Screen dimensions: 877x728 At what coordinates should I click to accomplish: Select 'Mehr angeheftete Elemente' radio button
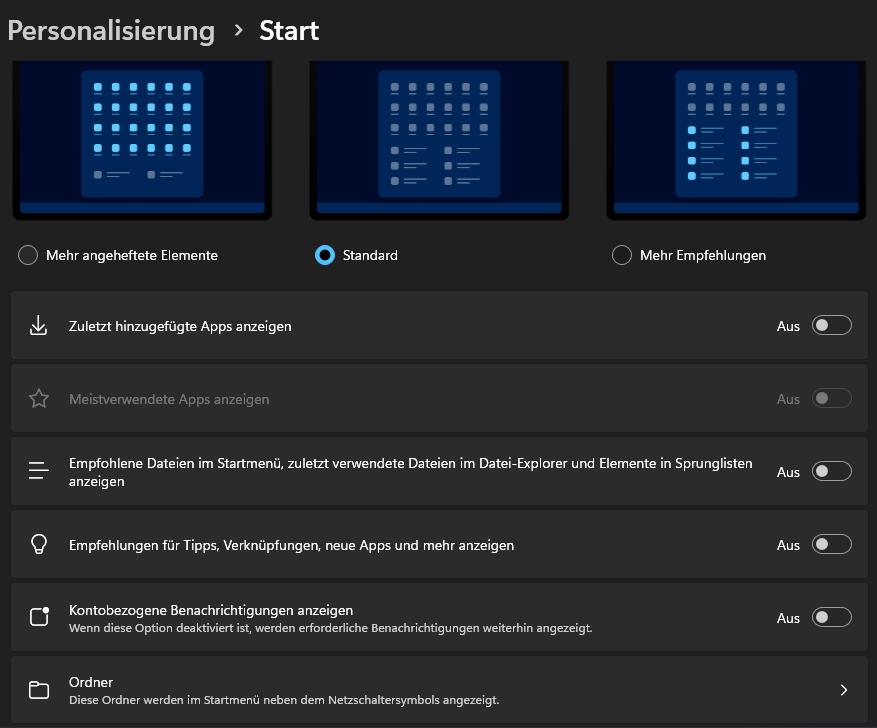pos(28,255)
